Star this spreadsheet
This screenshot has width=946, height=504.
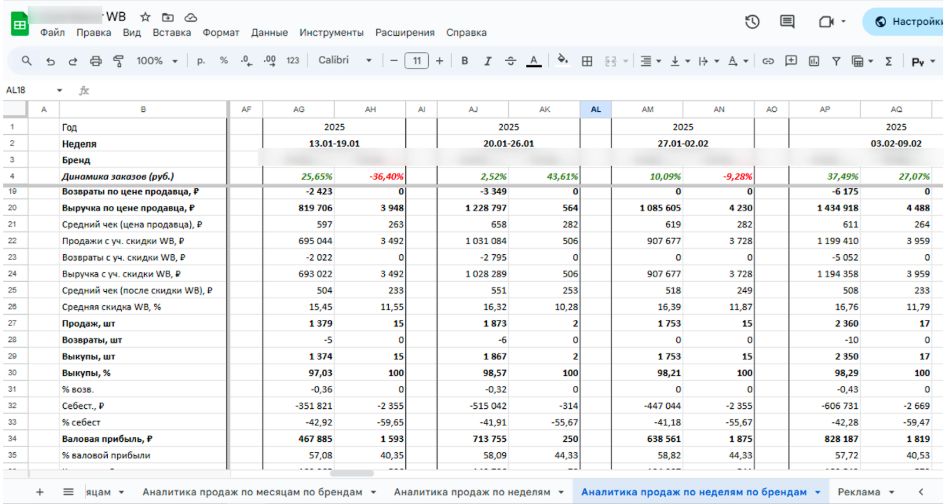[x=145, y=17]
